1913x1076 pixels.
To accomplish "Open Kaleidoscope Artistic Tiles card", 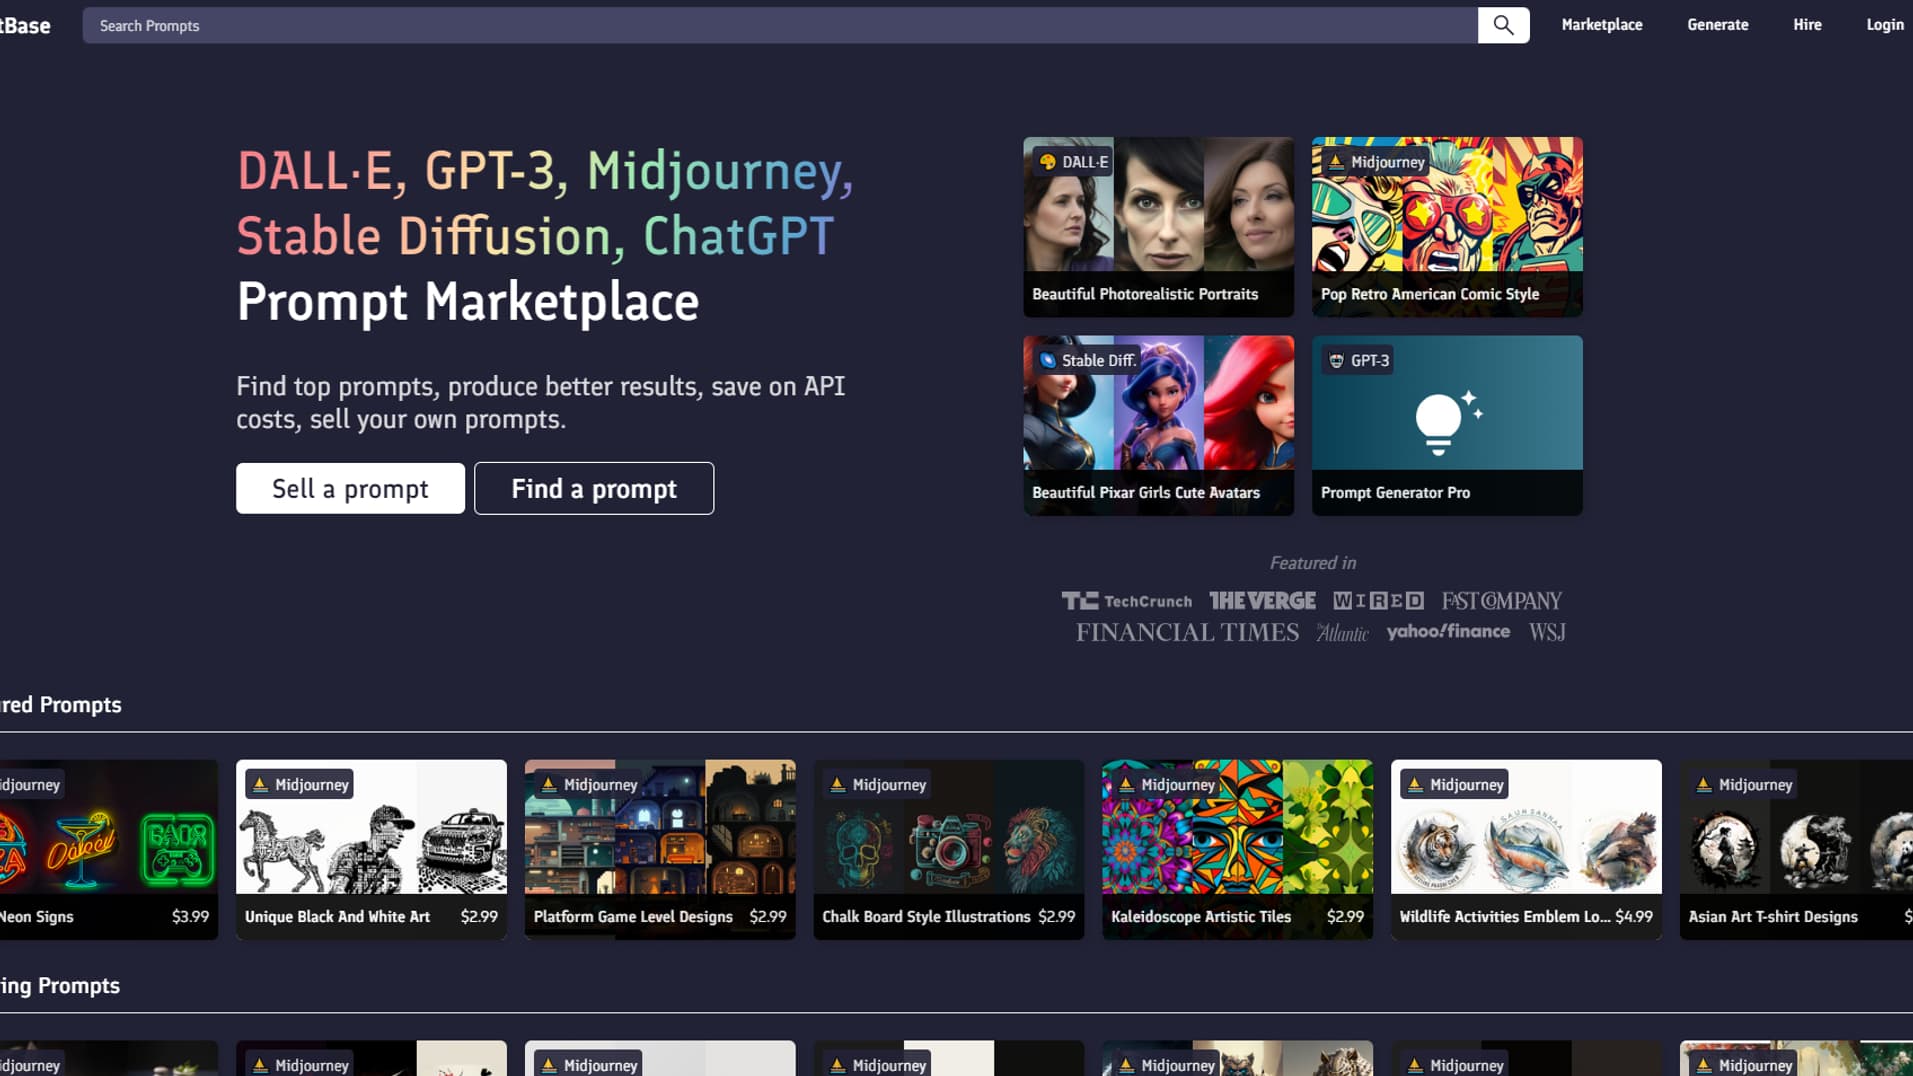I will click(x=1237, y=849).
